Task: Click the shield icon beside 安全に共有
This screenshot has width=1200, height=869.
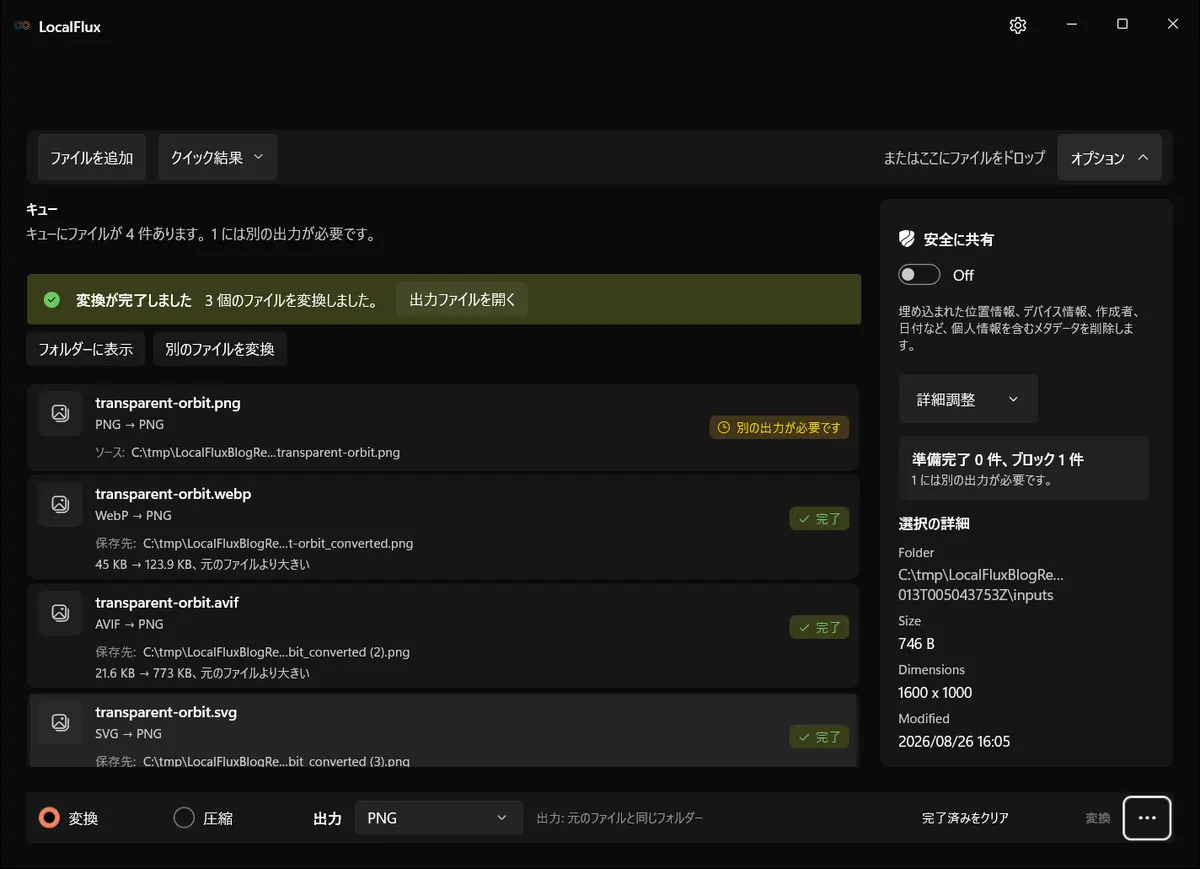Action: click(x=907, y=239)
